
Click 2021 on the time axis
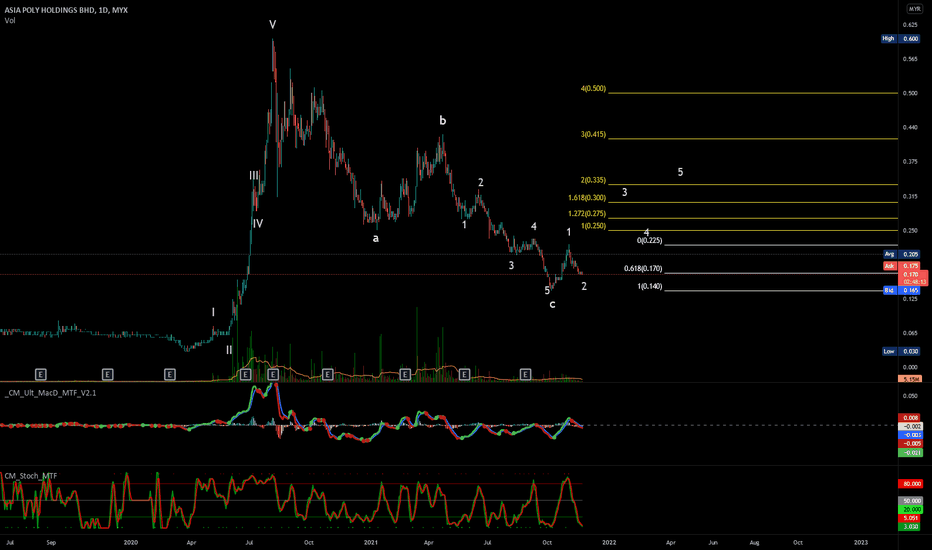point(370,542)
